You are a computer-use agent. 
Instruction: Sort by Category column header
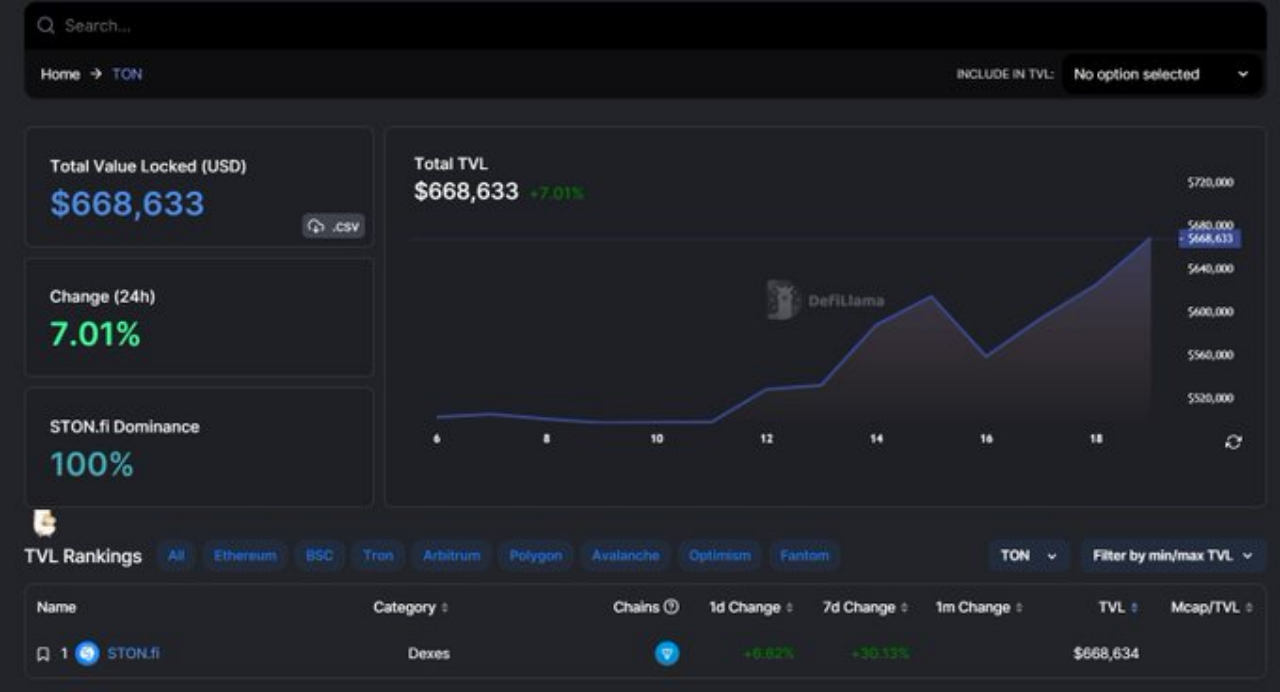coord(410,607)
